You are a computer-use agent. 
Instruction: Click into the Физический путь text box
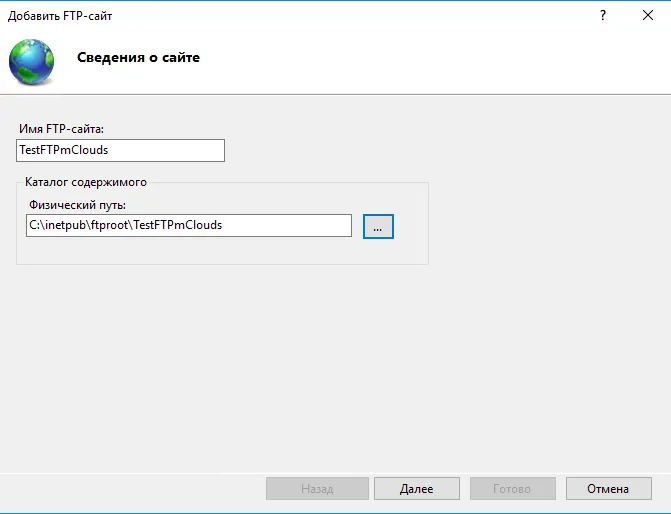[189, 225]
